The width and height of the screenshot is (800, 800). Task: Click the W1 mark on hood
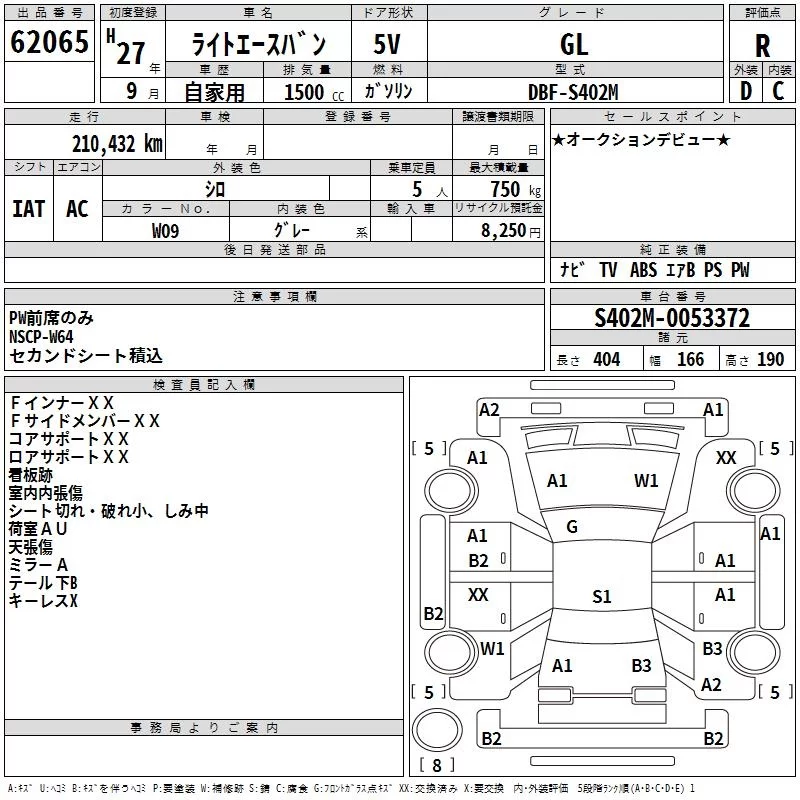(x=646, y=481)
